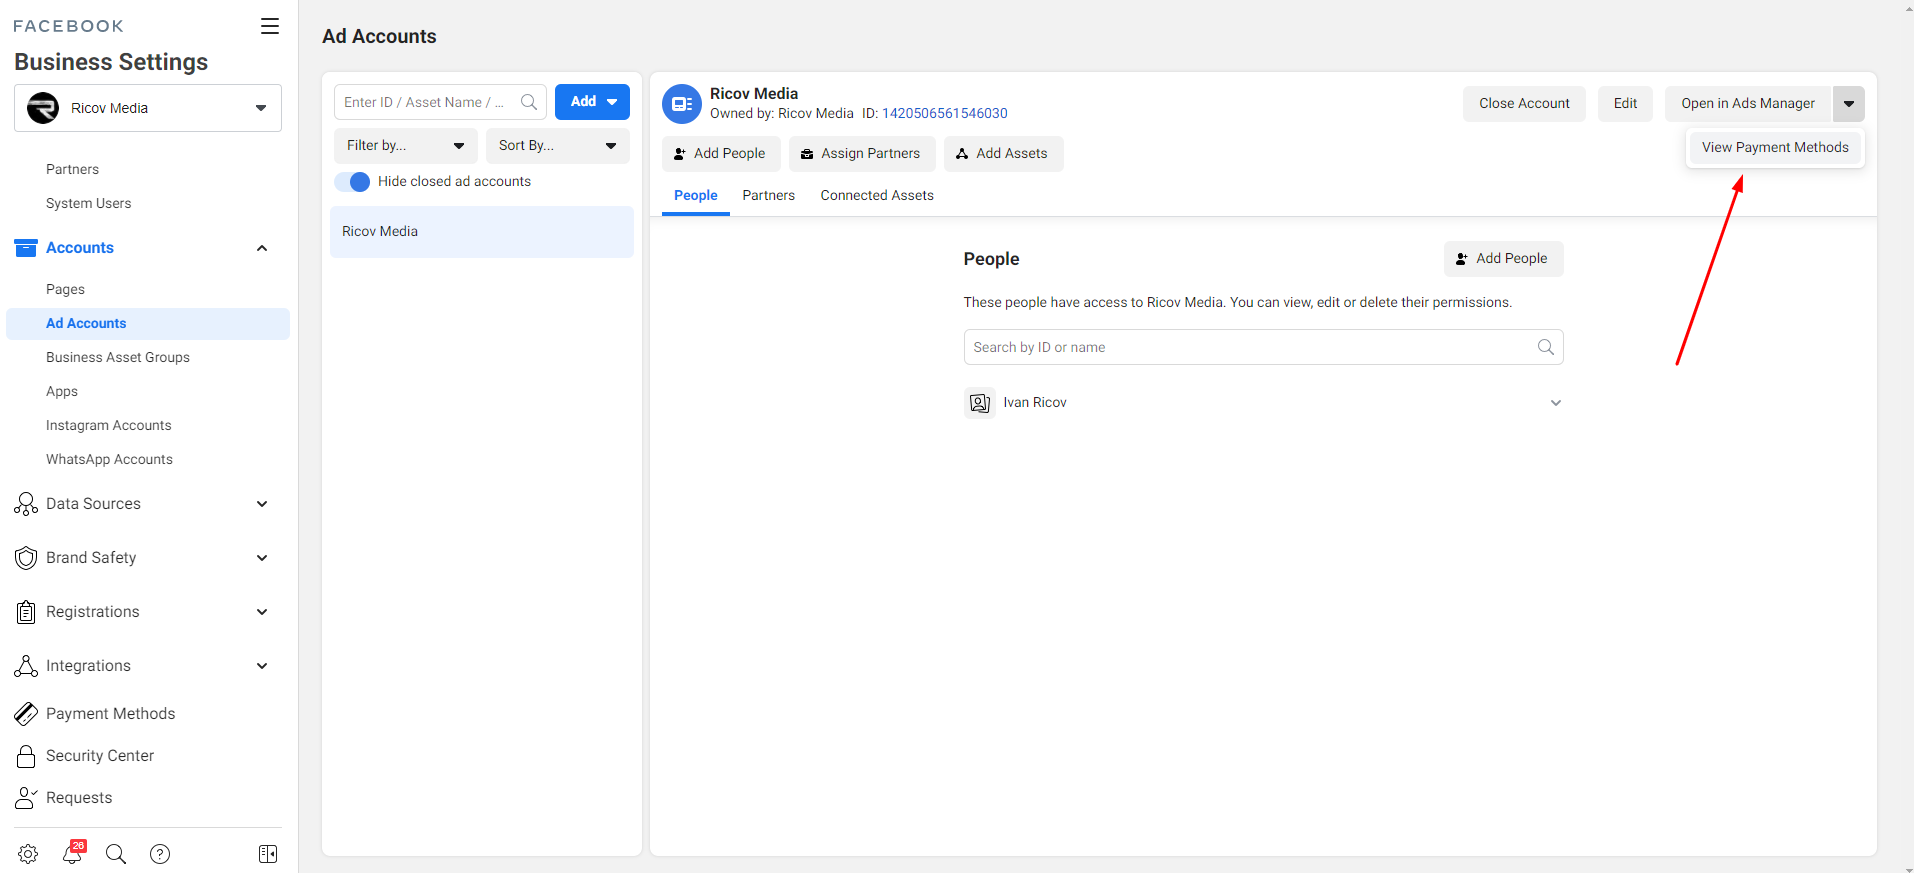Click Add People button beside People heading
This screenshot has width=1914, height=873.
[1503, 259]
